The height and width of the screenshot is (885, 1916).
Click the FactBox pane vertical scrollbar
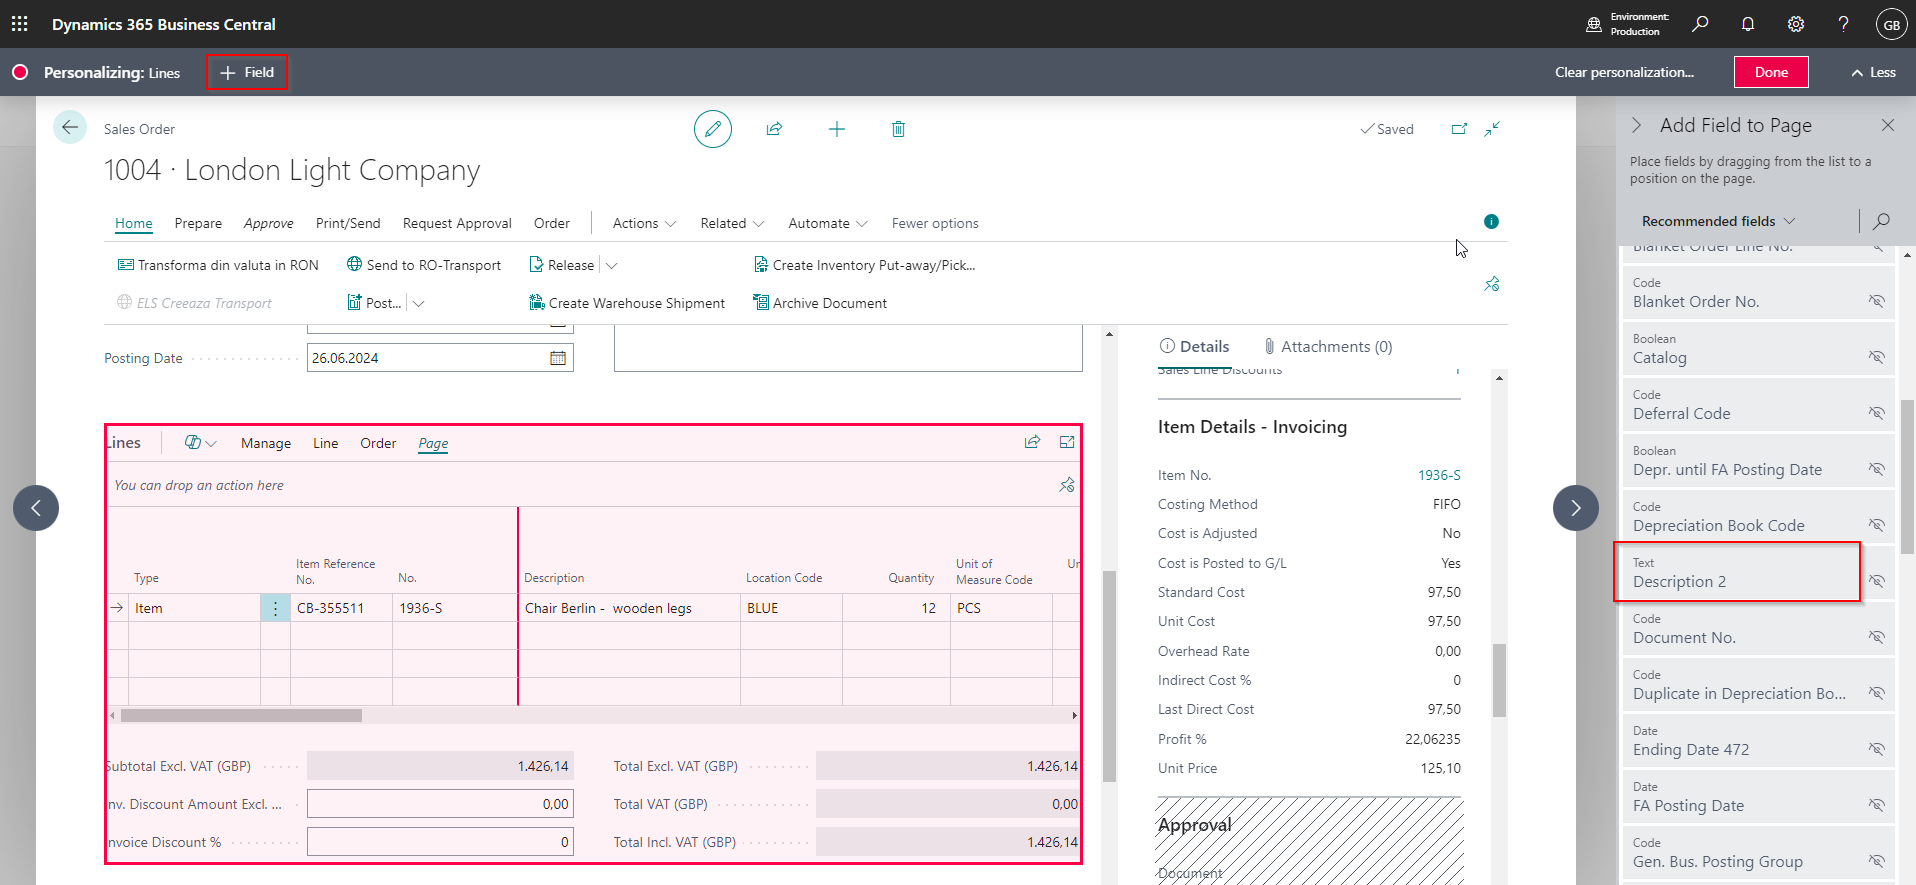coord(1499,680)
